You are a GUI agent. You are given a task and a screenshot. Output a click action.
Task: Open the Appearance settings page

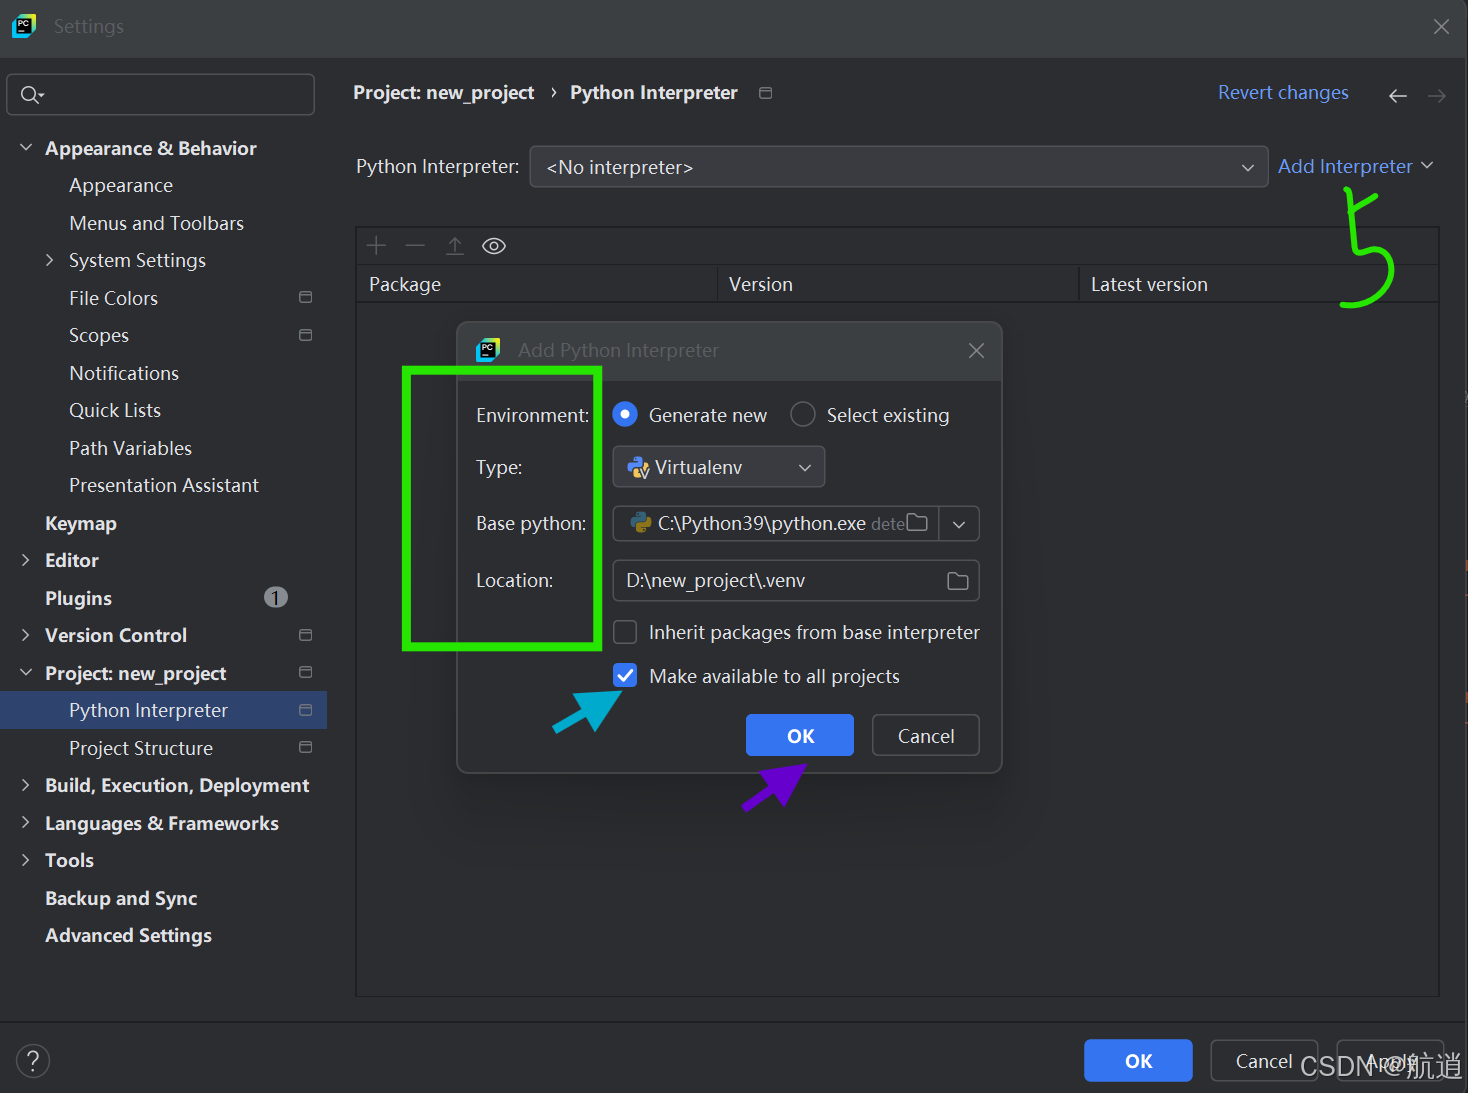pos(121,186)
